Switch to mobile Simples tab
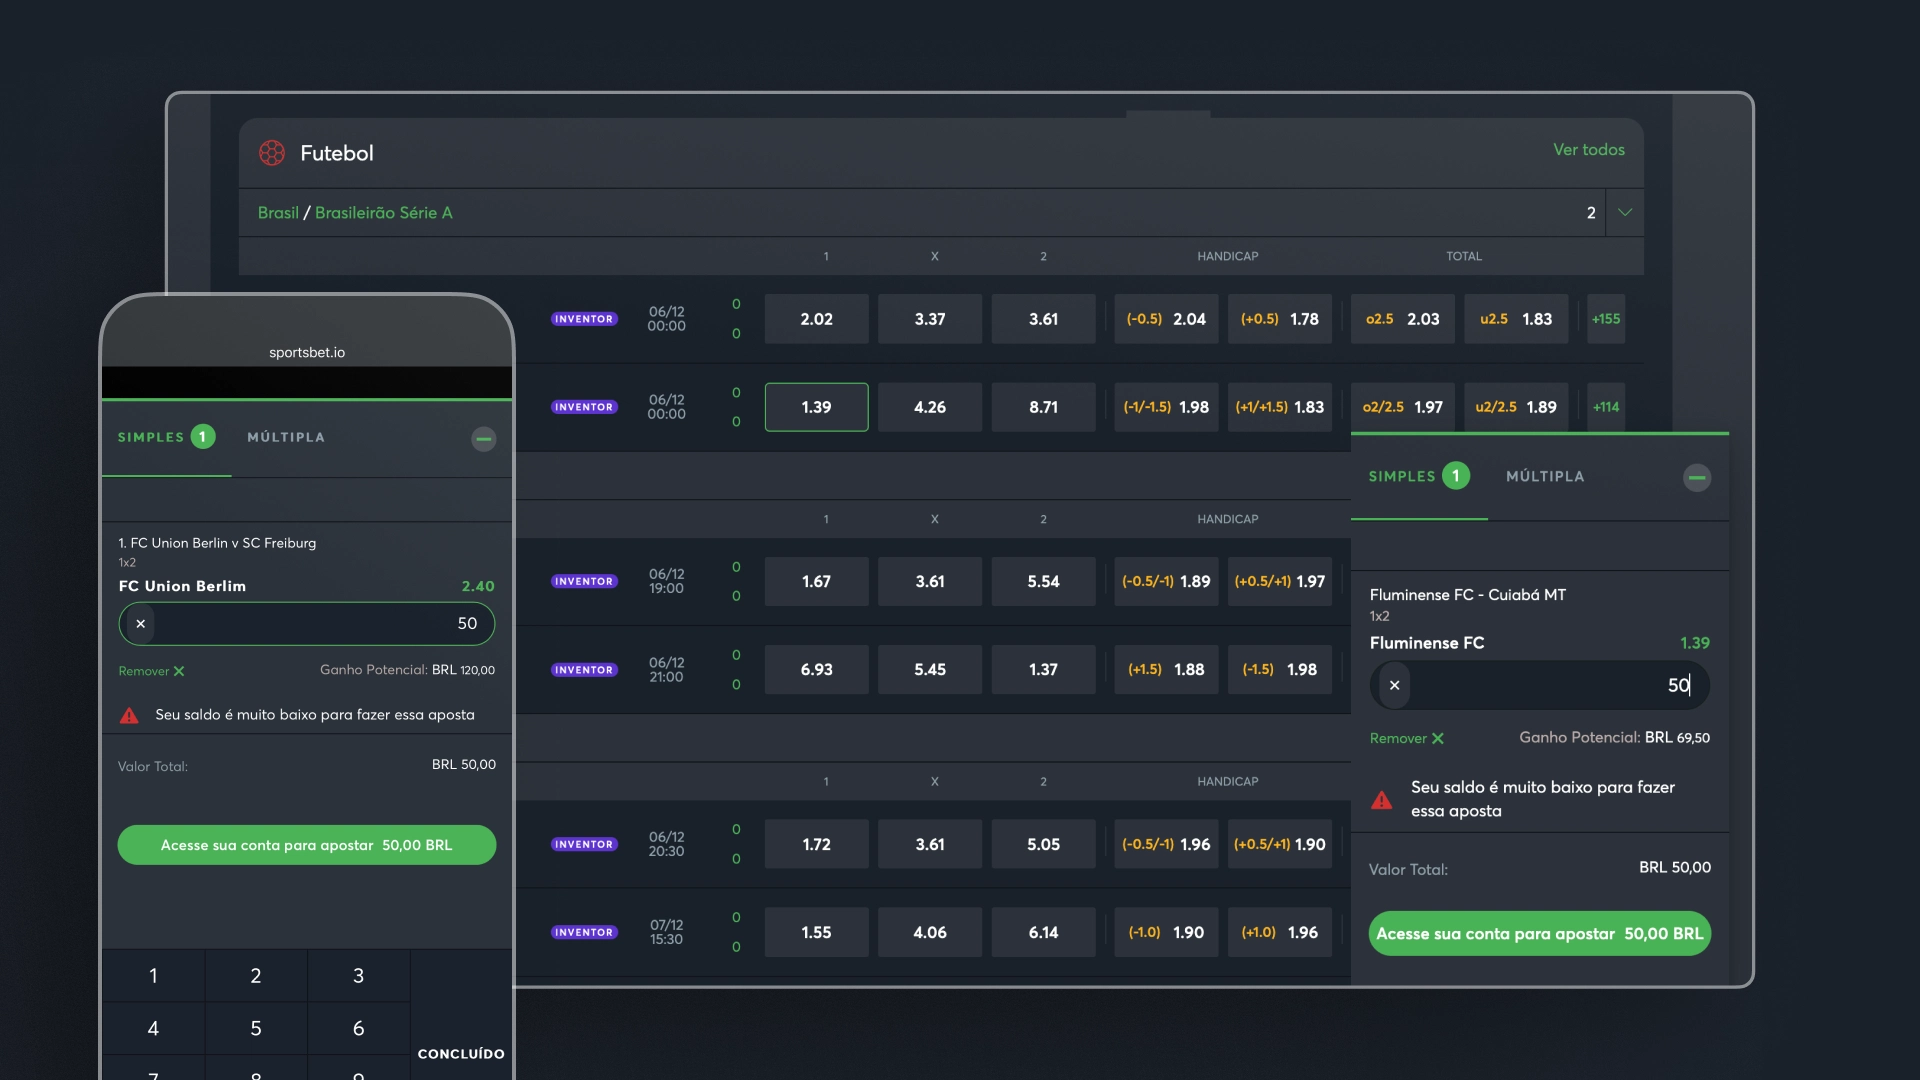The image size is (1920, 1080). click(x=166, y=437)
